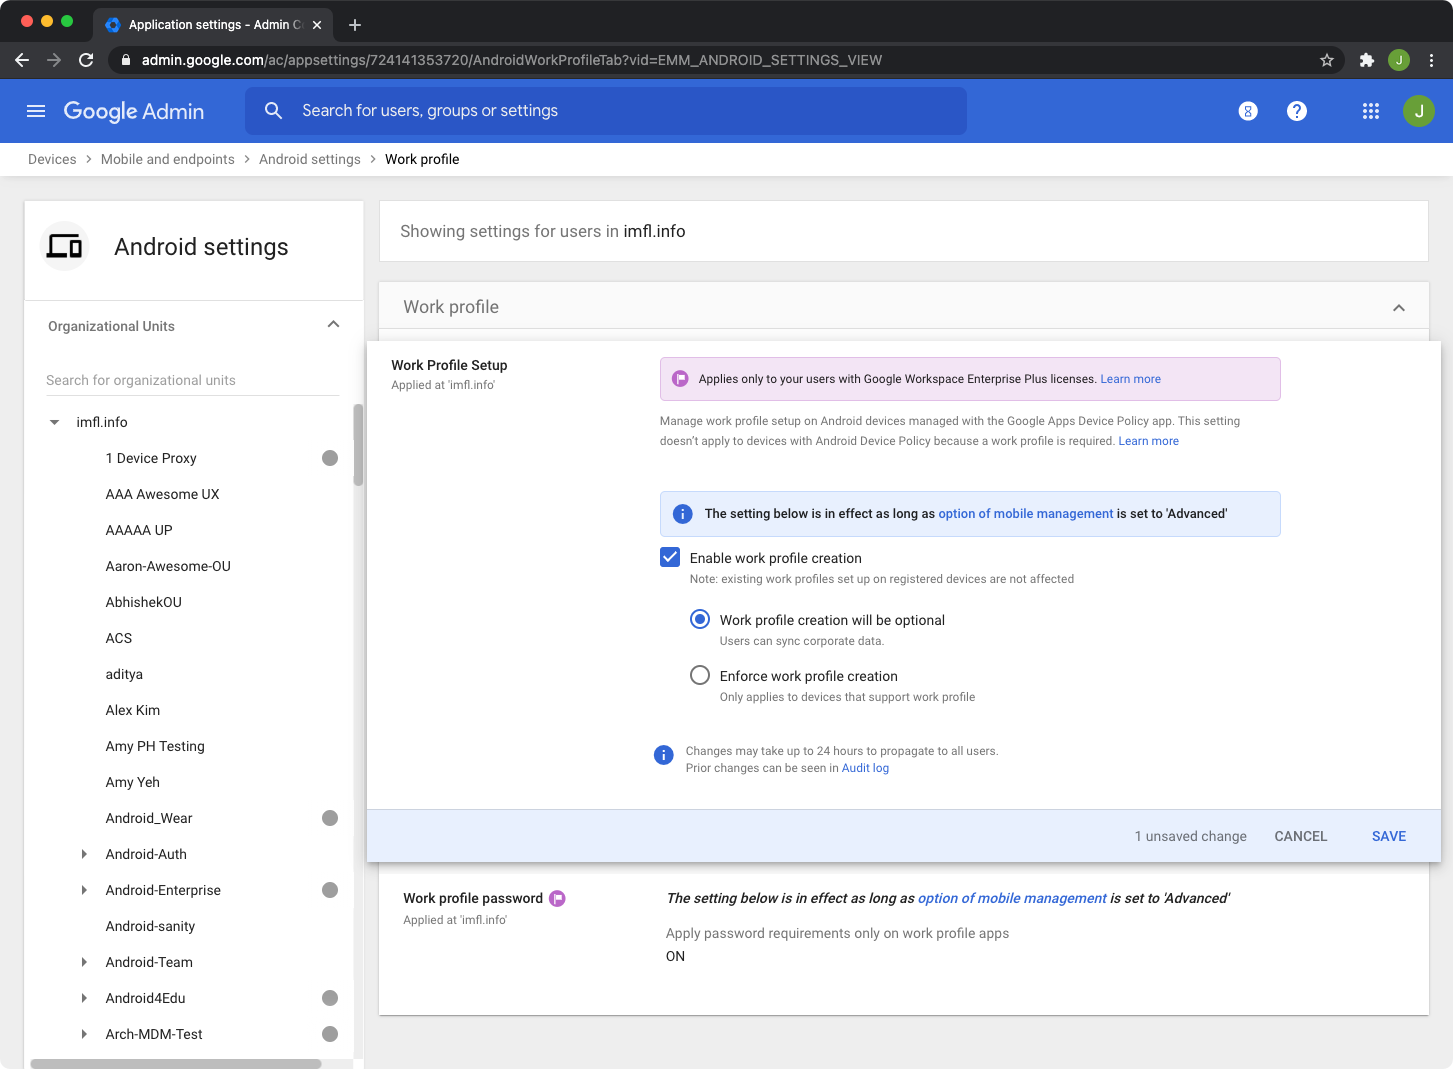Select the Android-sanity org unit
The width and height of the screenshot is (1453, 1069).
tap(150, 926)
